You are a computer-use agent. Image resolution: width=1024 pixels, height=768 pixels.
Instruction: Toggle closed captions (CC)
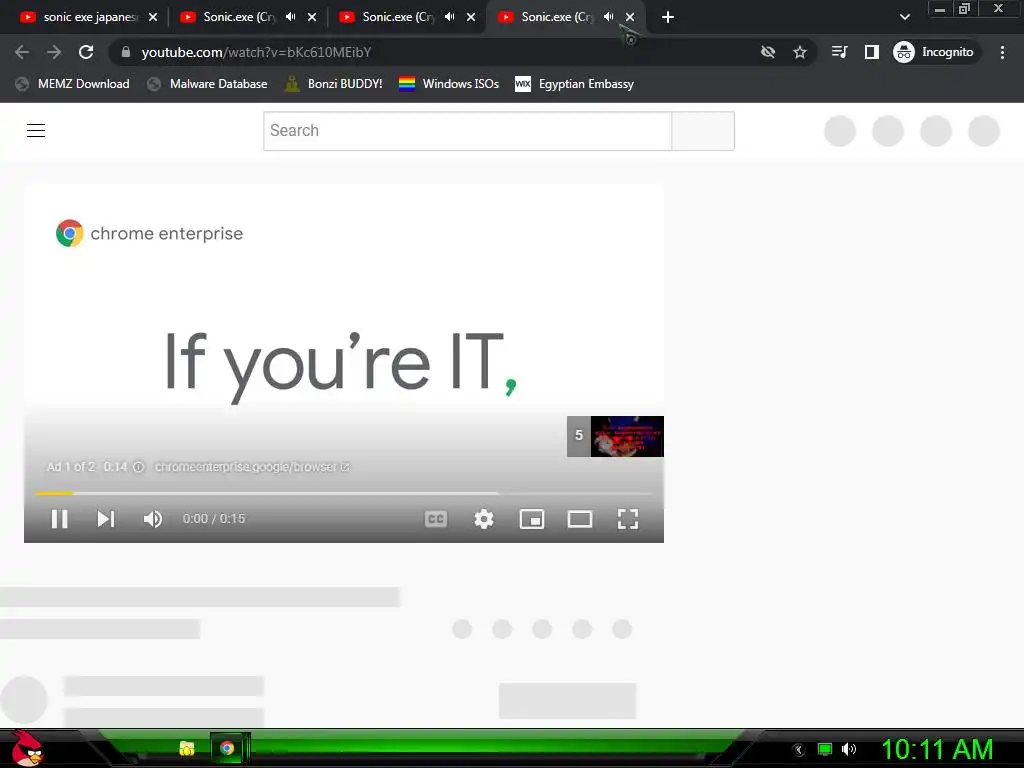point(436,519)
